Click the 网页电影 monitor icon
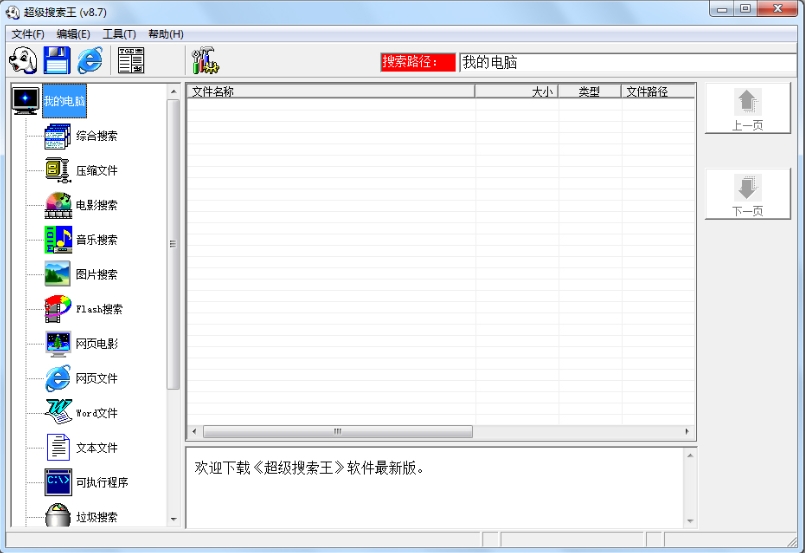 pos(58,344)
